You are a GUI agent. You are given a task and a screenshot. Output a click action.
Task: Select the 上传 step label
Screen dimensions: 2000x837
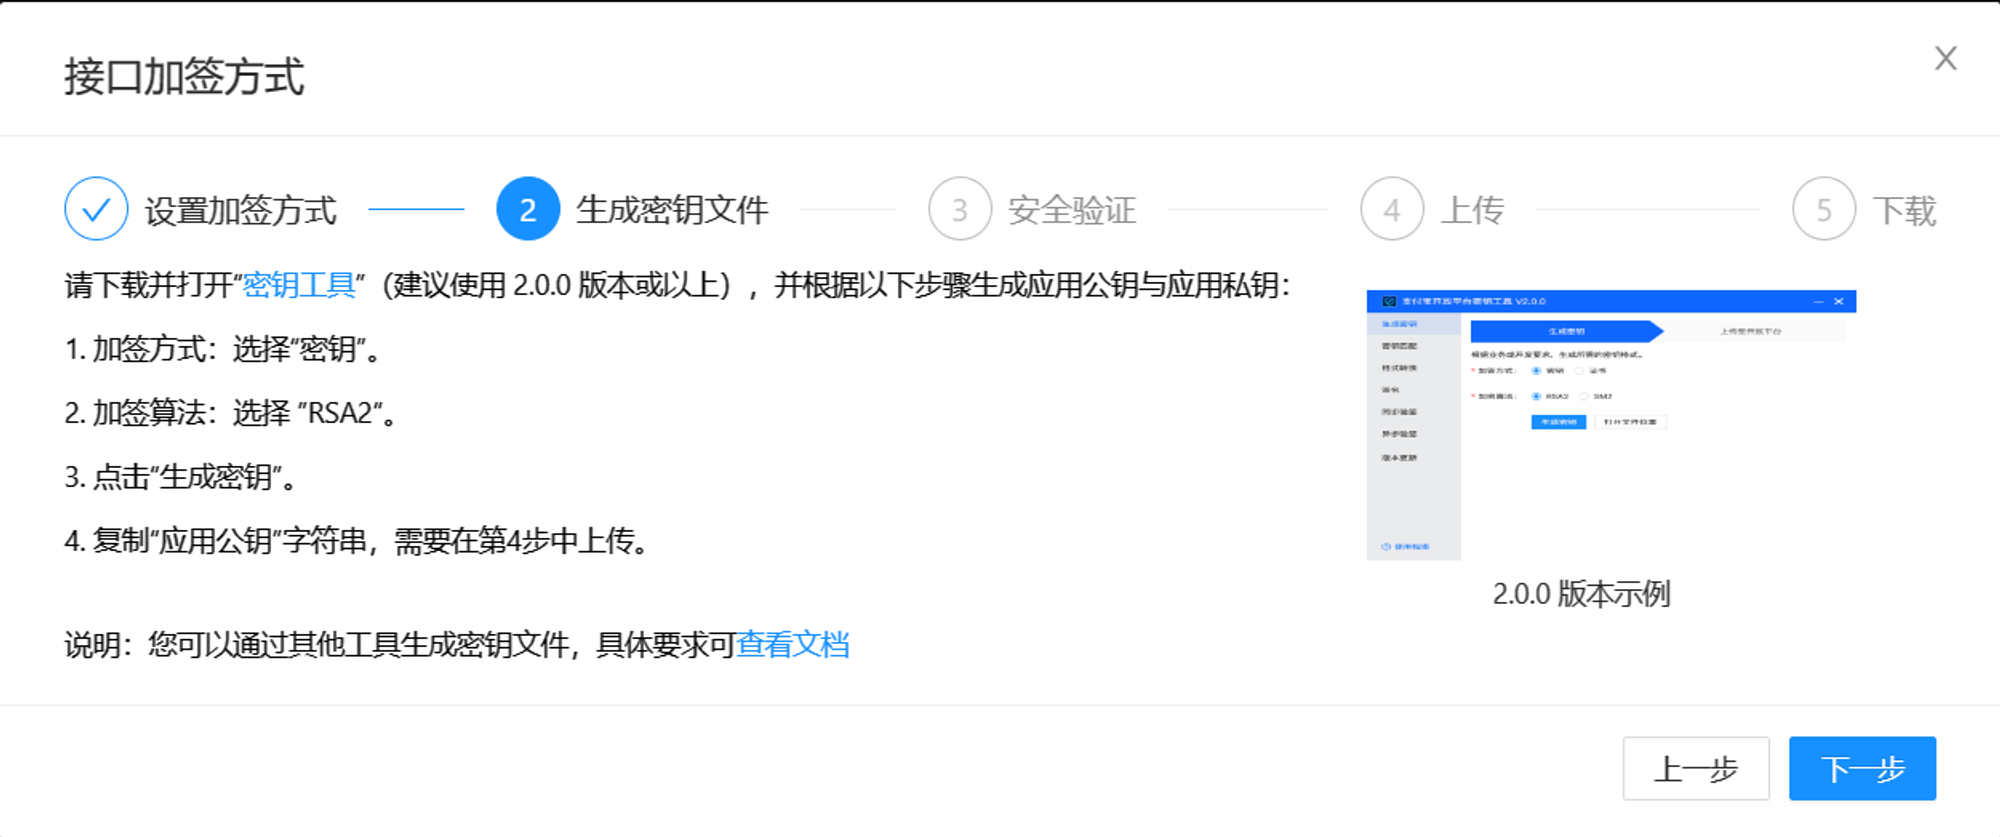point(1472,210)
